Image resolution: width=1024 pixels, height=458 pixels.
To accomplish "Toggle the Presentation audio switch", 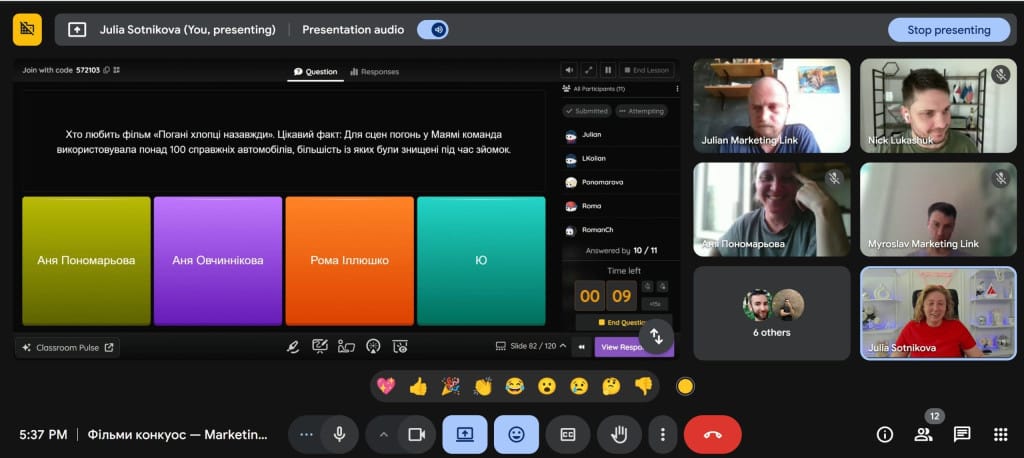I will click(x=432, y=30).
